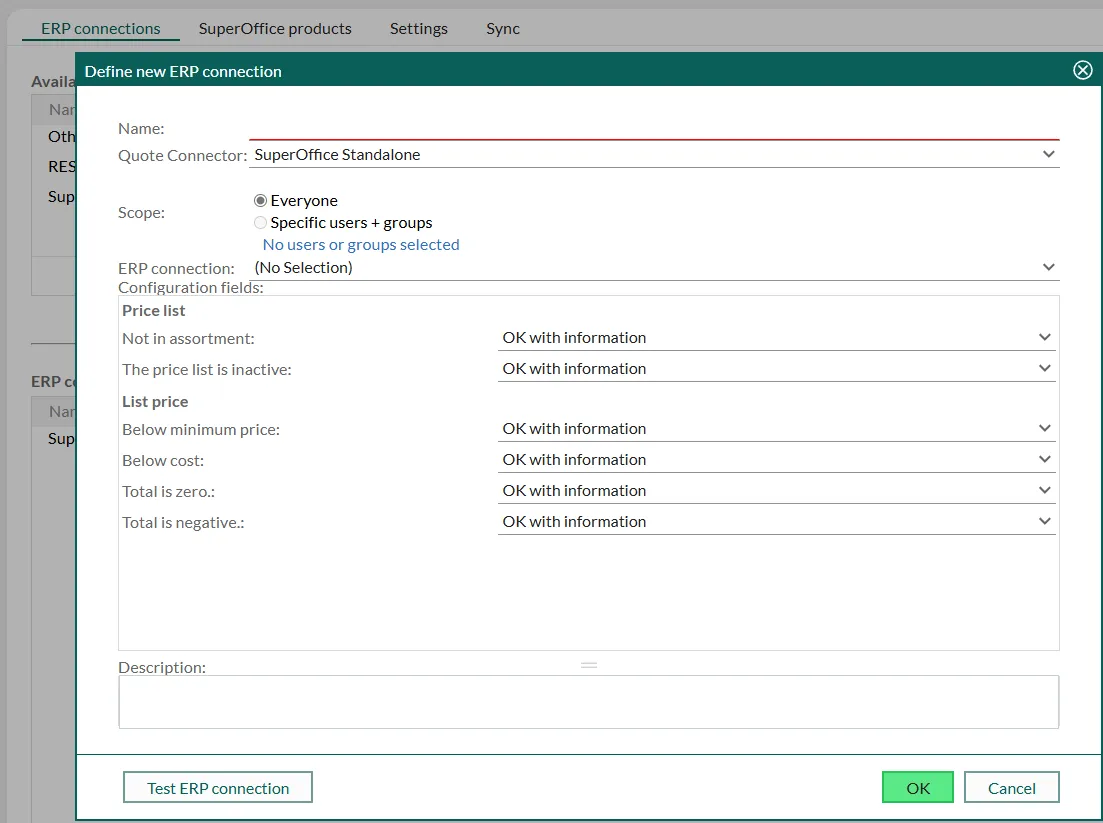Close the Define new ERP connection dialog
This screenshot has width=1103, height=823.
click(1082, 70)
